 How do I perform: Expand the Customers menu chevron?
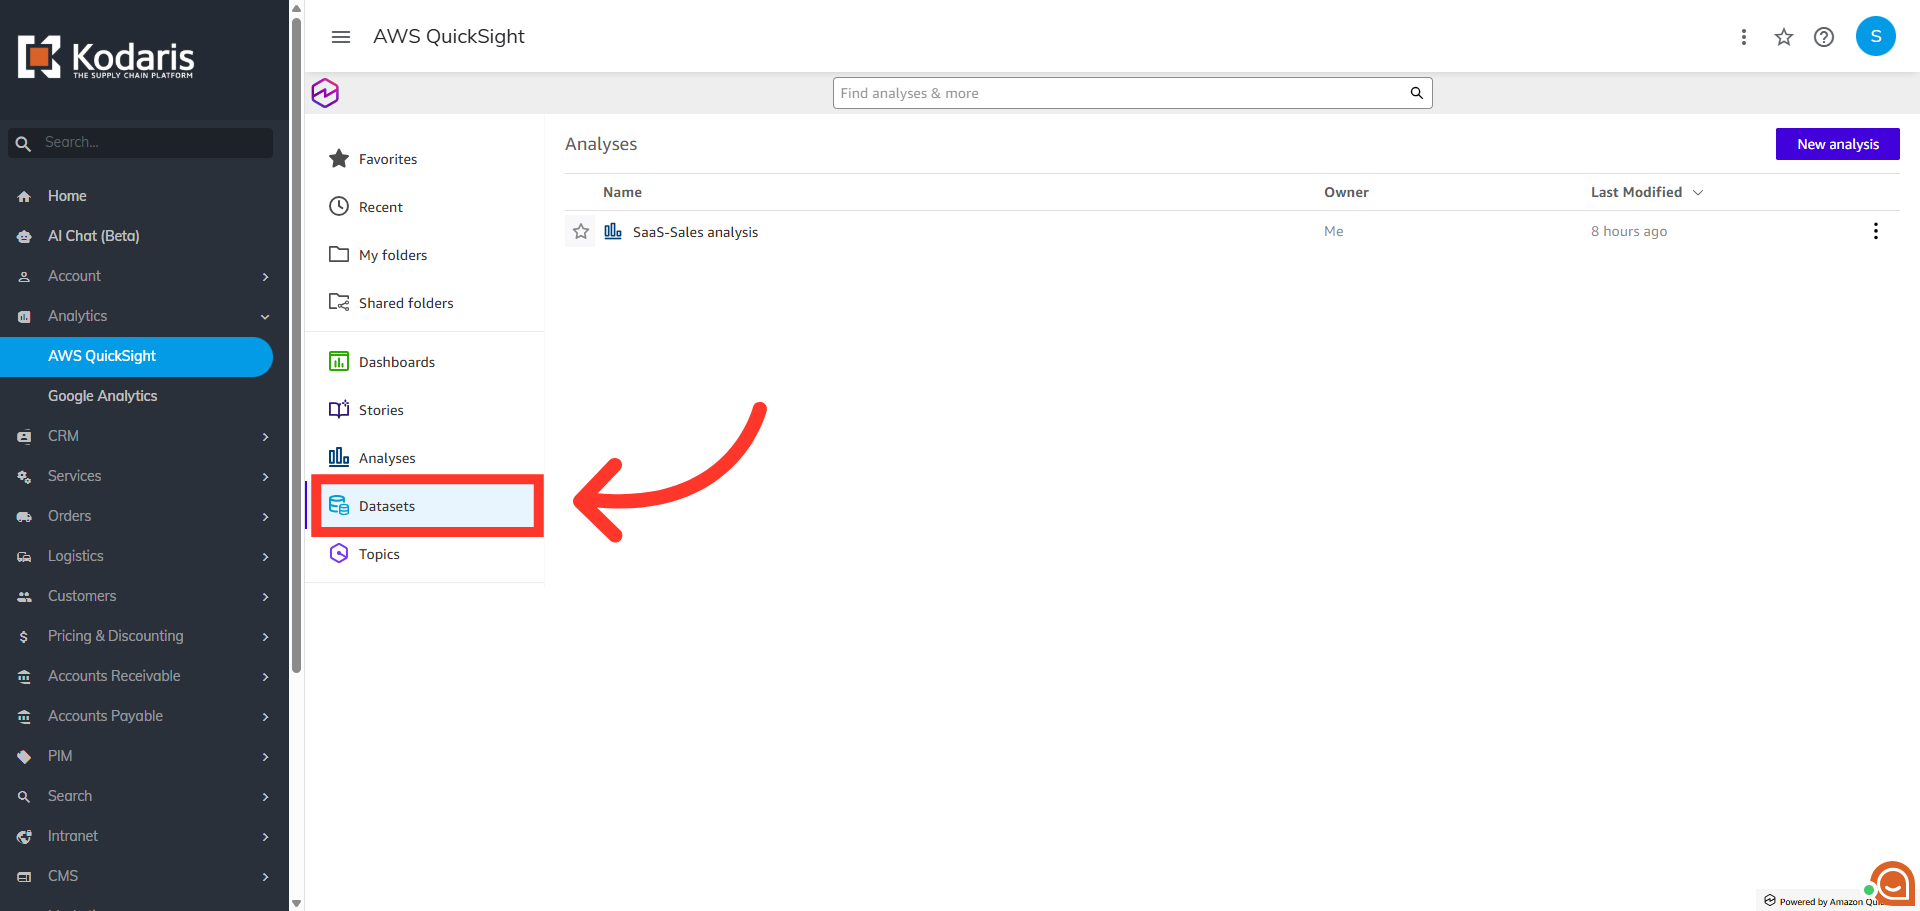[x=265, y=597]
